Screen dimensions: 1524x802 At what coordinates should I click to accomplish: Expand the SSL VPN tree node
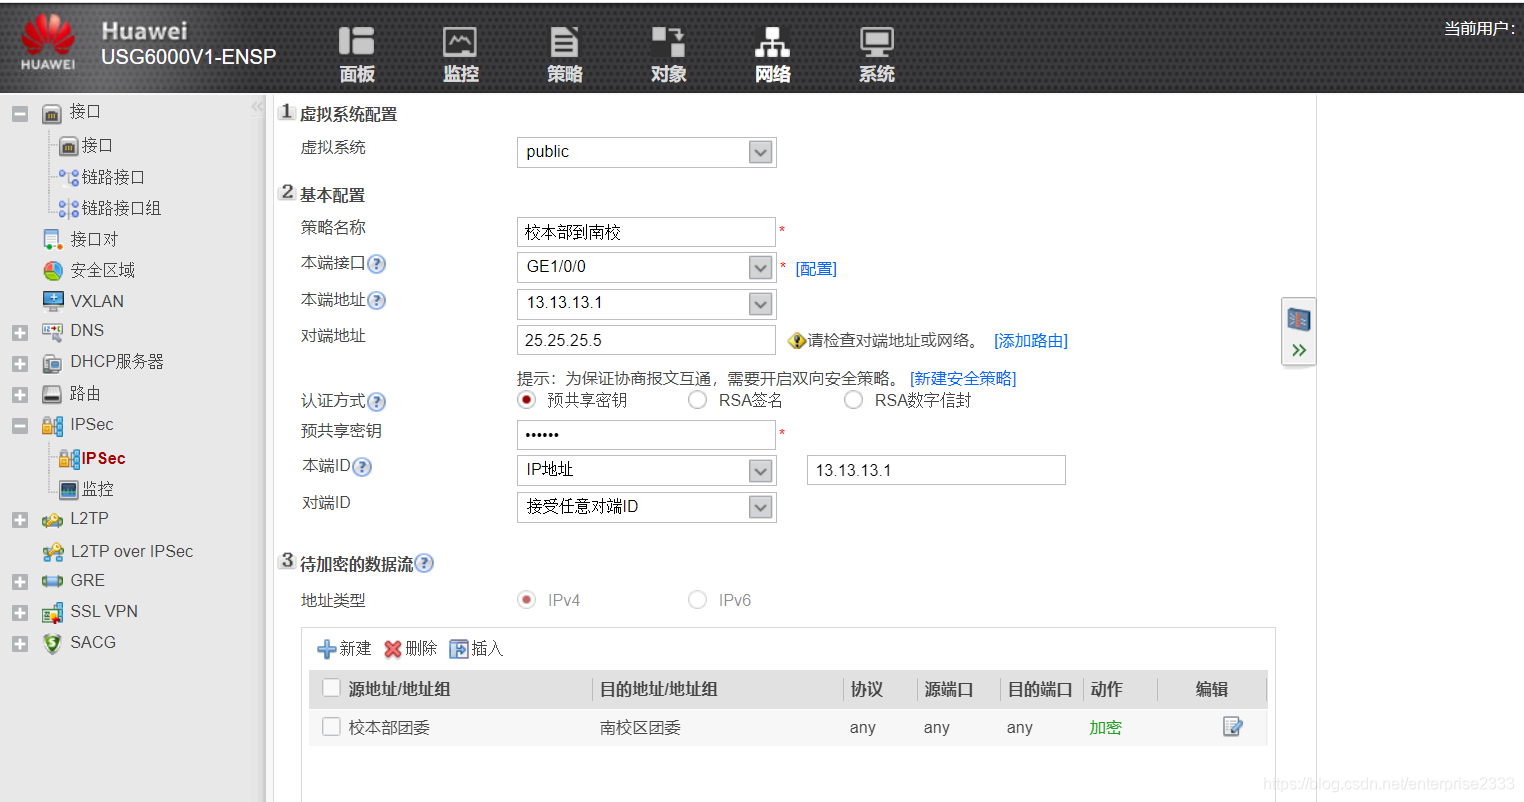click(x=19, y=613)
